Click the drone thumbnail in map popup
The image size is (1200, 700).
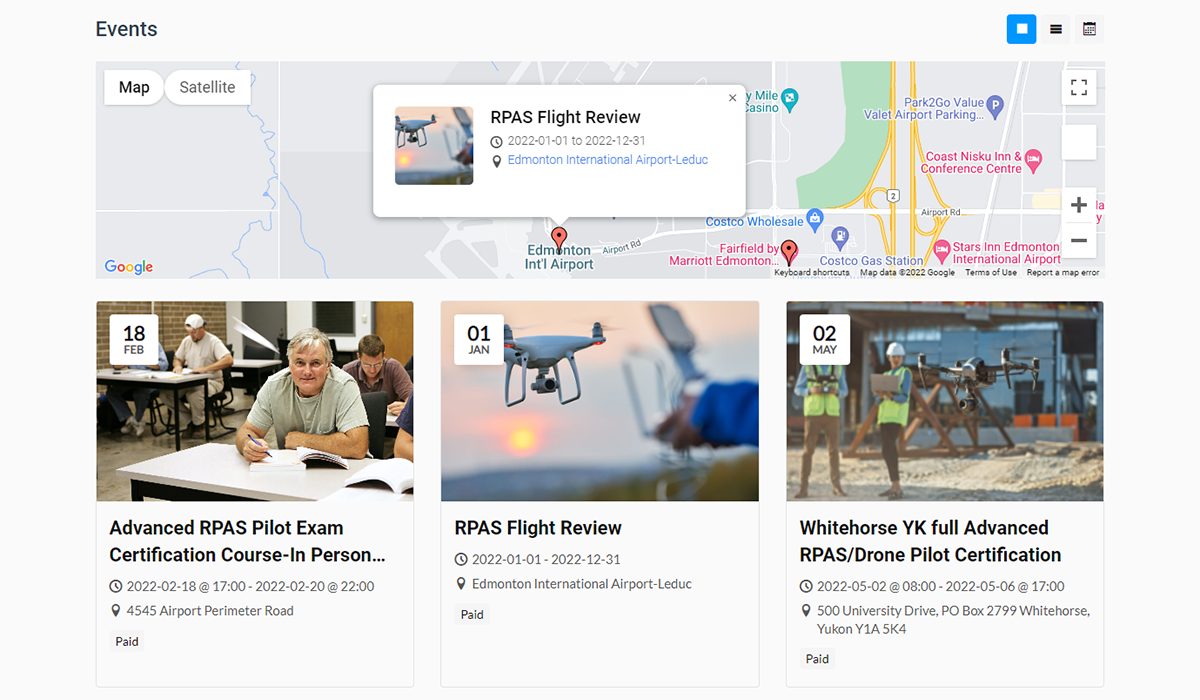click(x=434, y=146)
